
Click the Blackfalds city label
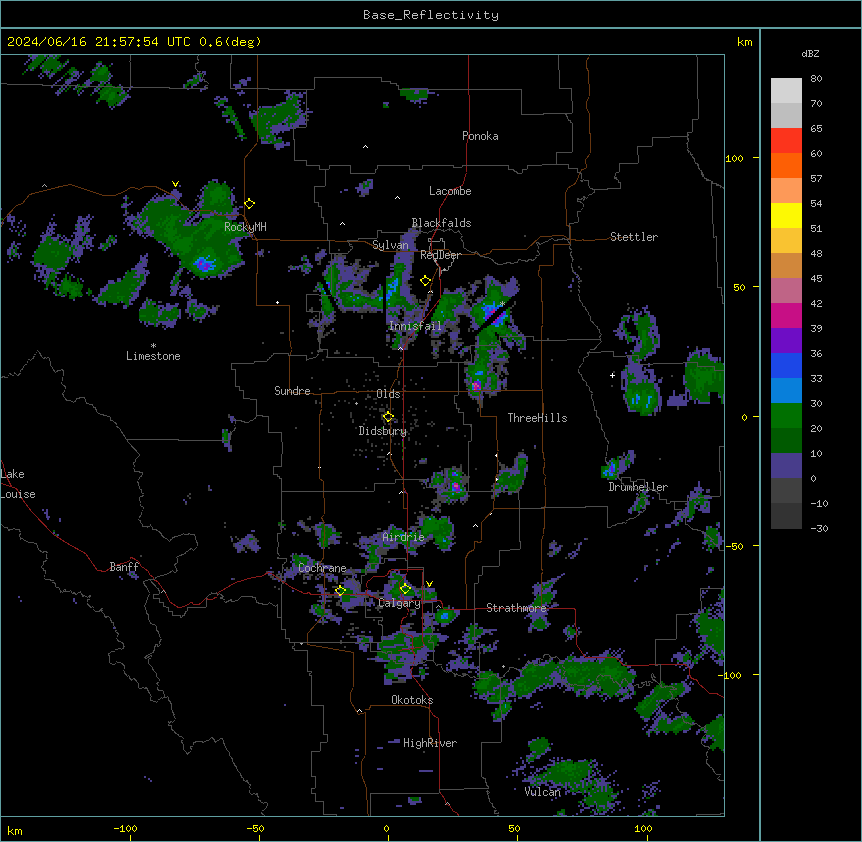click(441, 223)
